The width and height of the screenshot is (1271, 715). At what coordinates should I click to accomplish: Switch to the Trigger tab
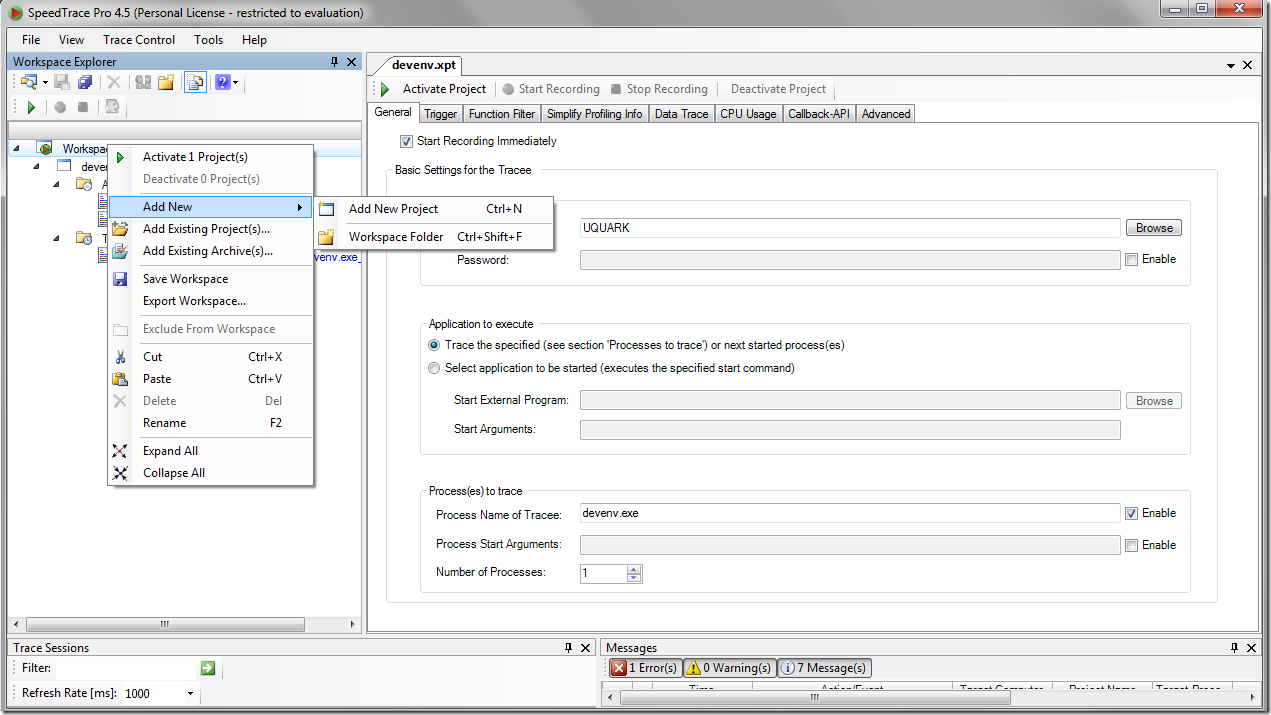coord(441,114)
